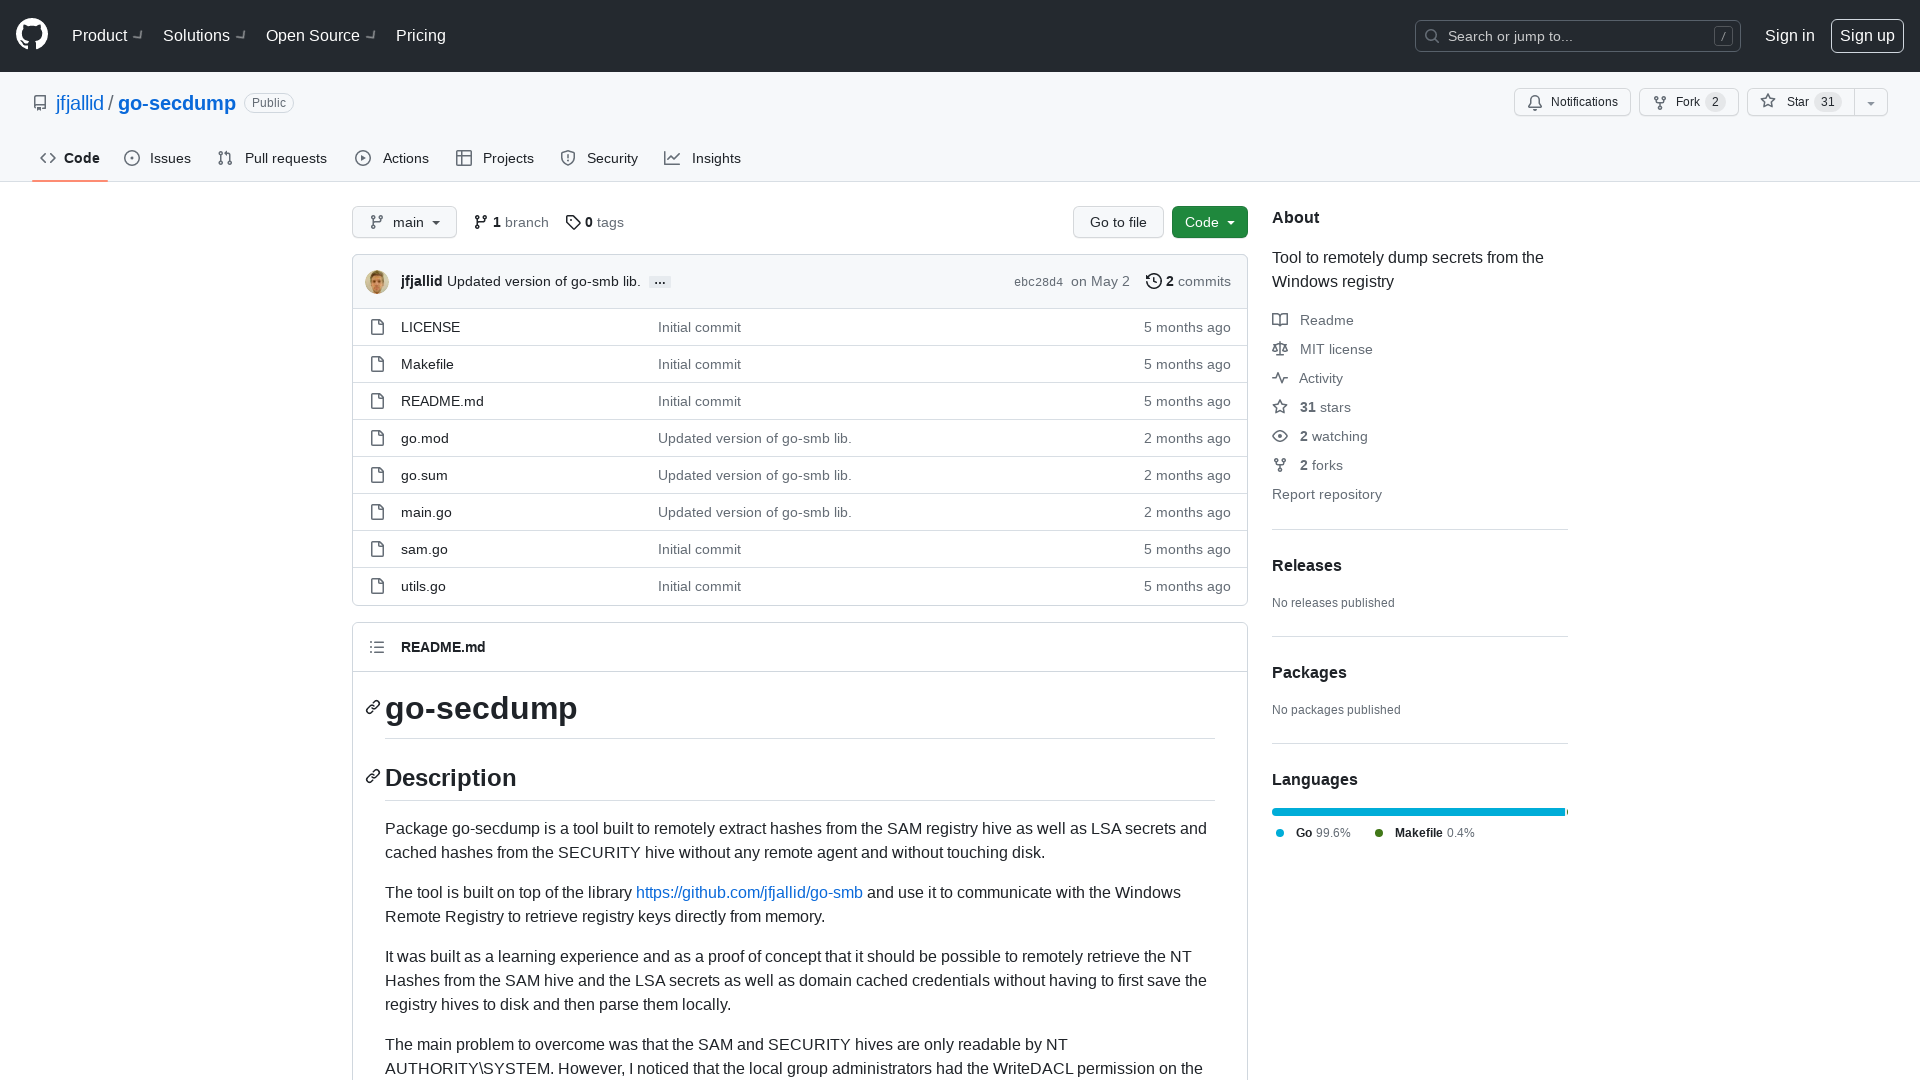Toggle the watch notifications dropdown
The height and width of the screenshot is (1080, 1920).
pos(1572,102)
